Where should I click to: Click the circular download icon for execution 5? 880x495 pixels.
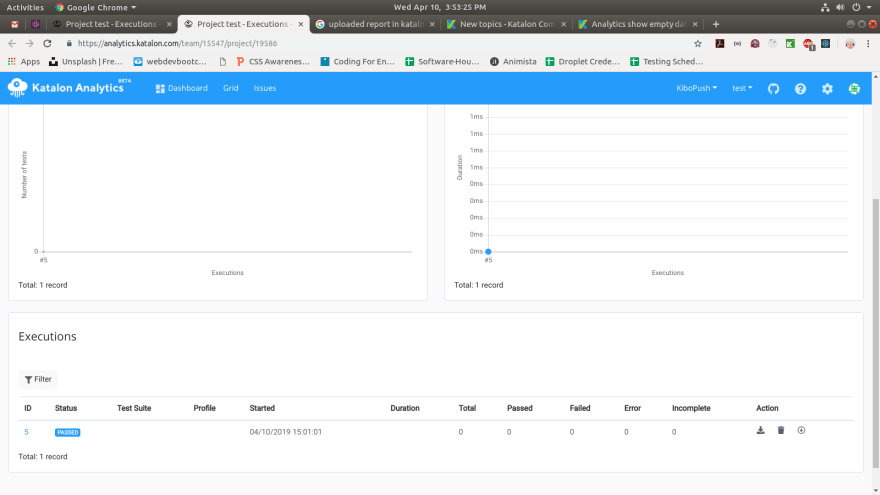coord(801,430)
